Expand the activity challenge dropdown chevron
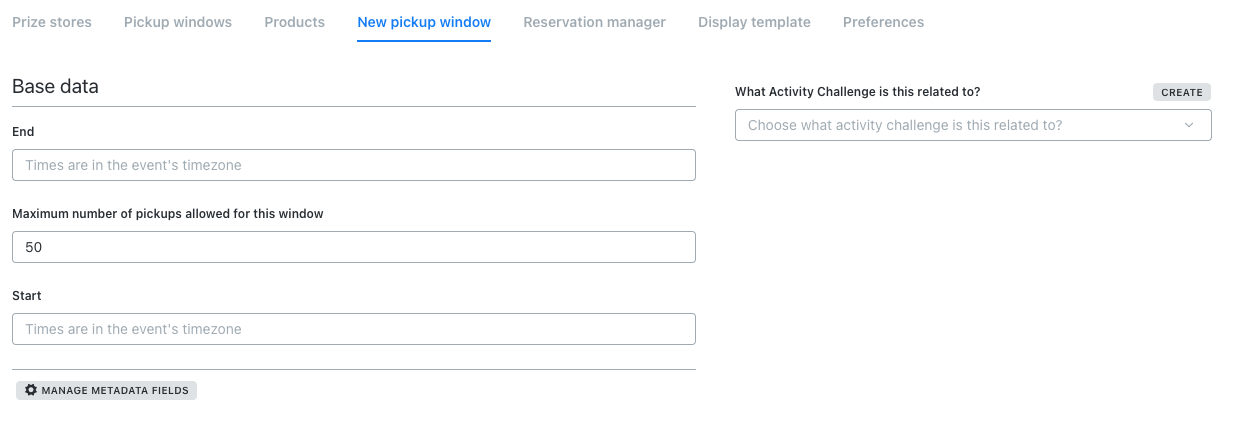The height and width of the screenshot is (426, 1233). click(x=1189, y=125)
